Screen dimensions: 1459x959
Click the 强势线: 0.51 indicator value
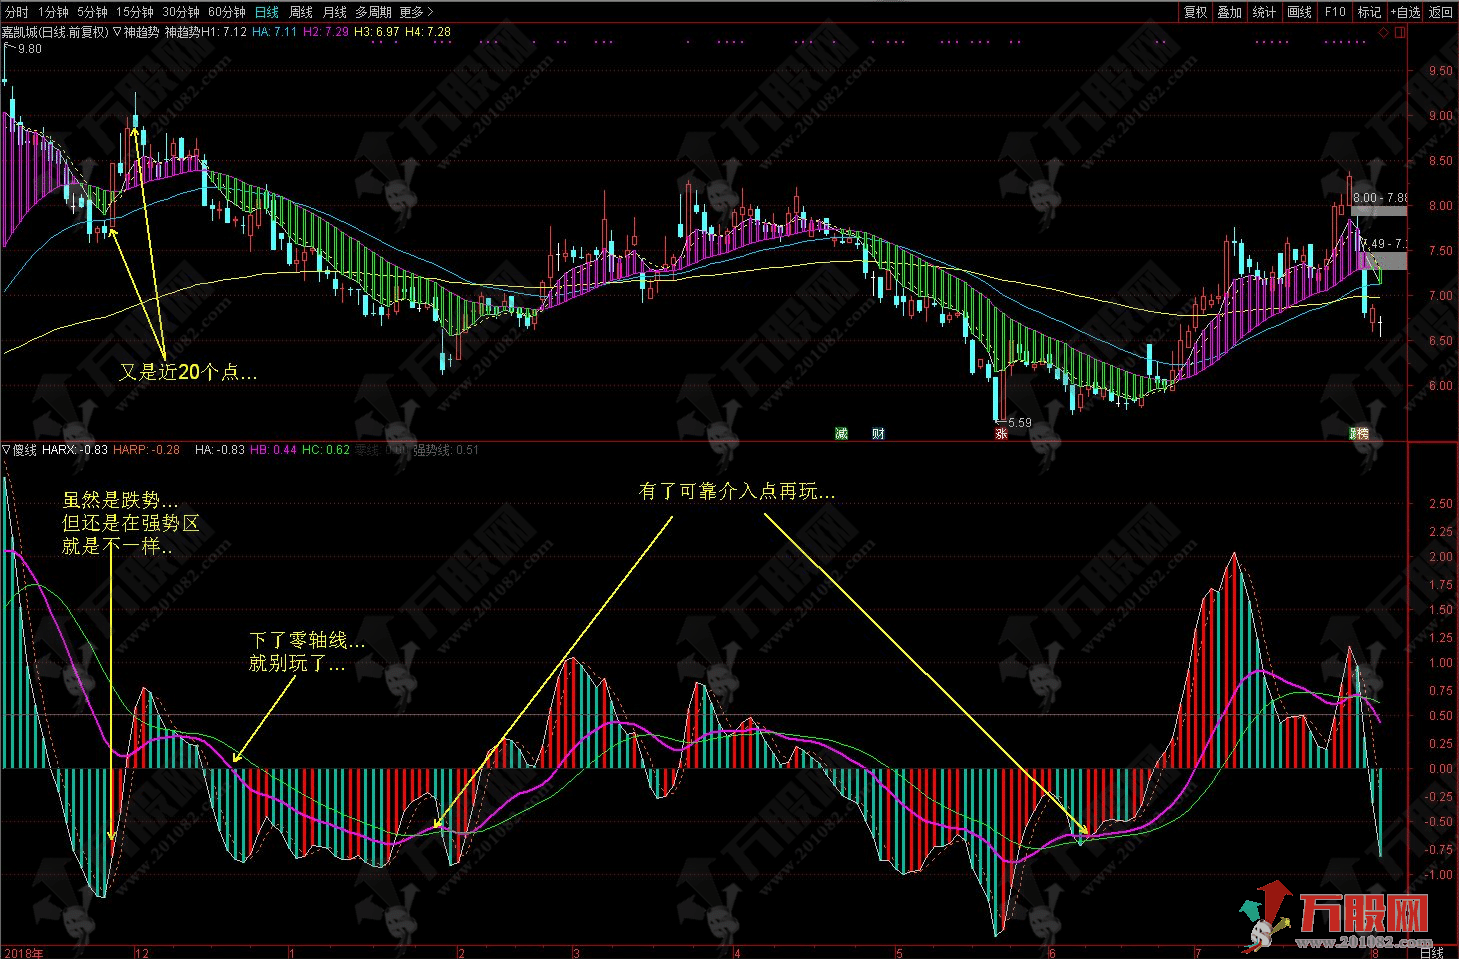pyautogui.click(x=446, y=450)
